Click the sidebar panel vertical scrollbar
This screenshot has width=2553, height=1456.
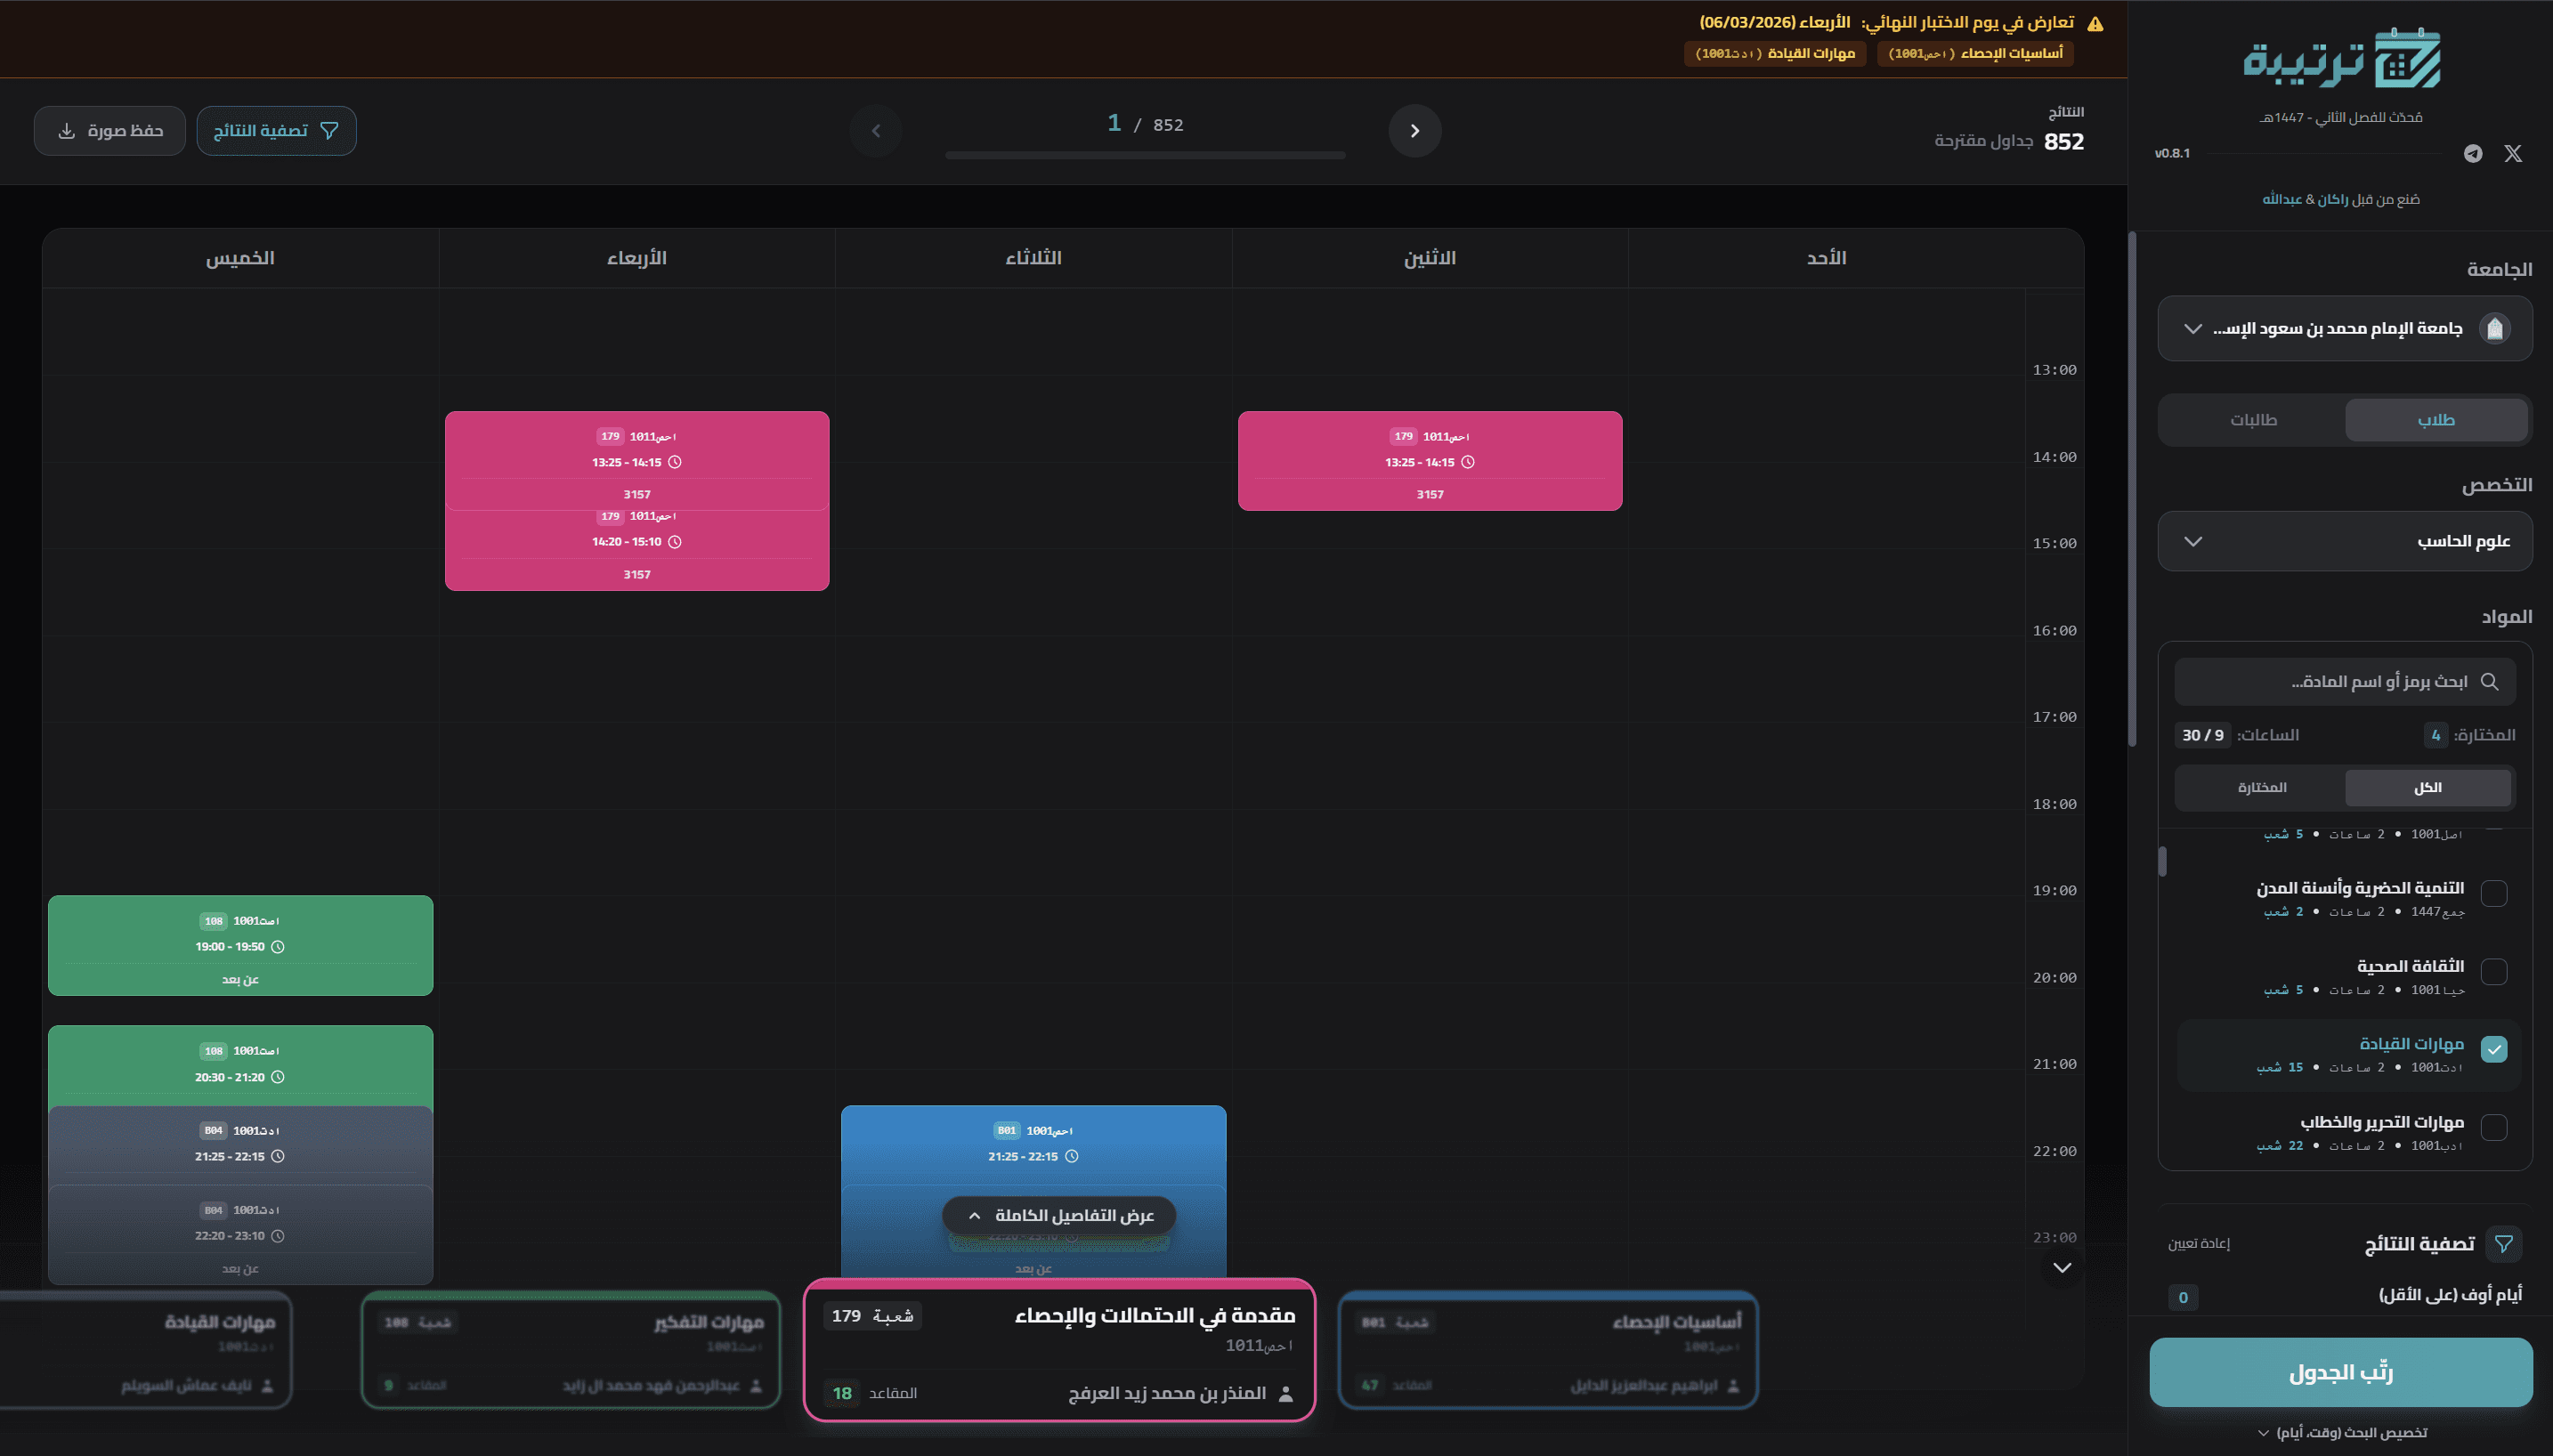[x=2132, y=490]
